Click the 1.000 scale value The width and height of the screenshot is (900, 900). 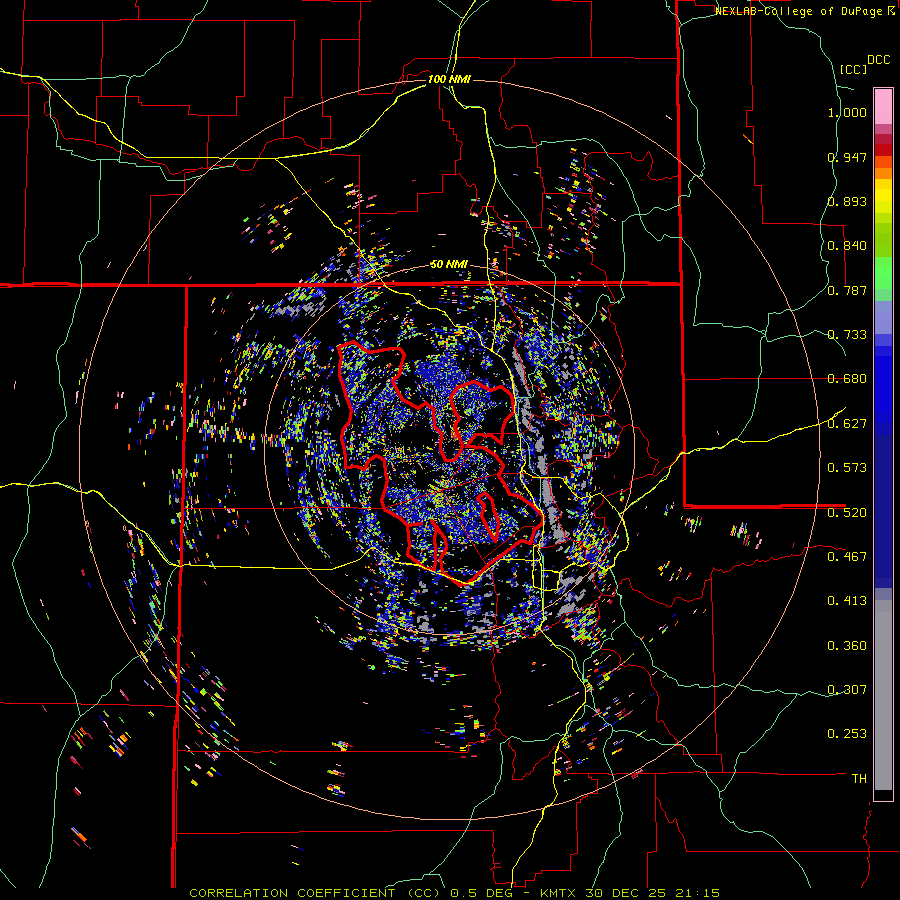coord(847,112)
